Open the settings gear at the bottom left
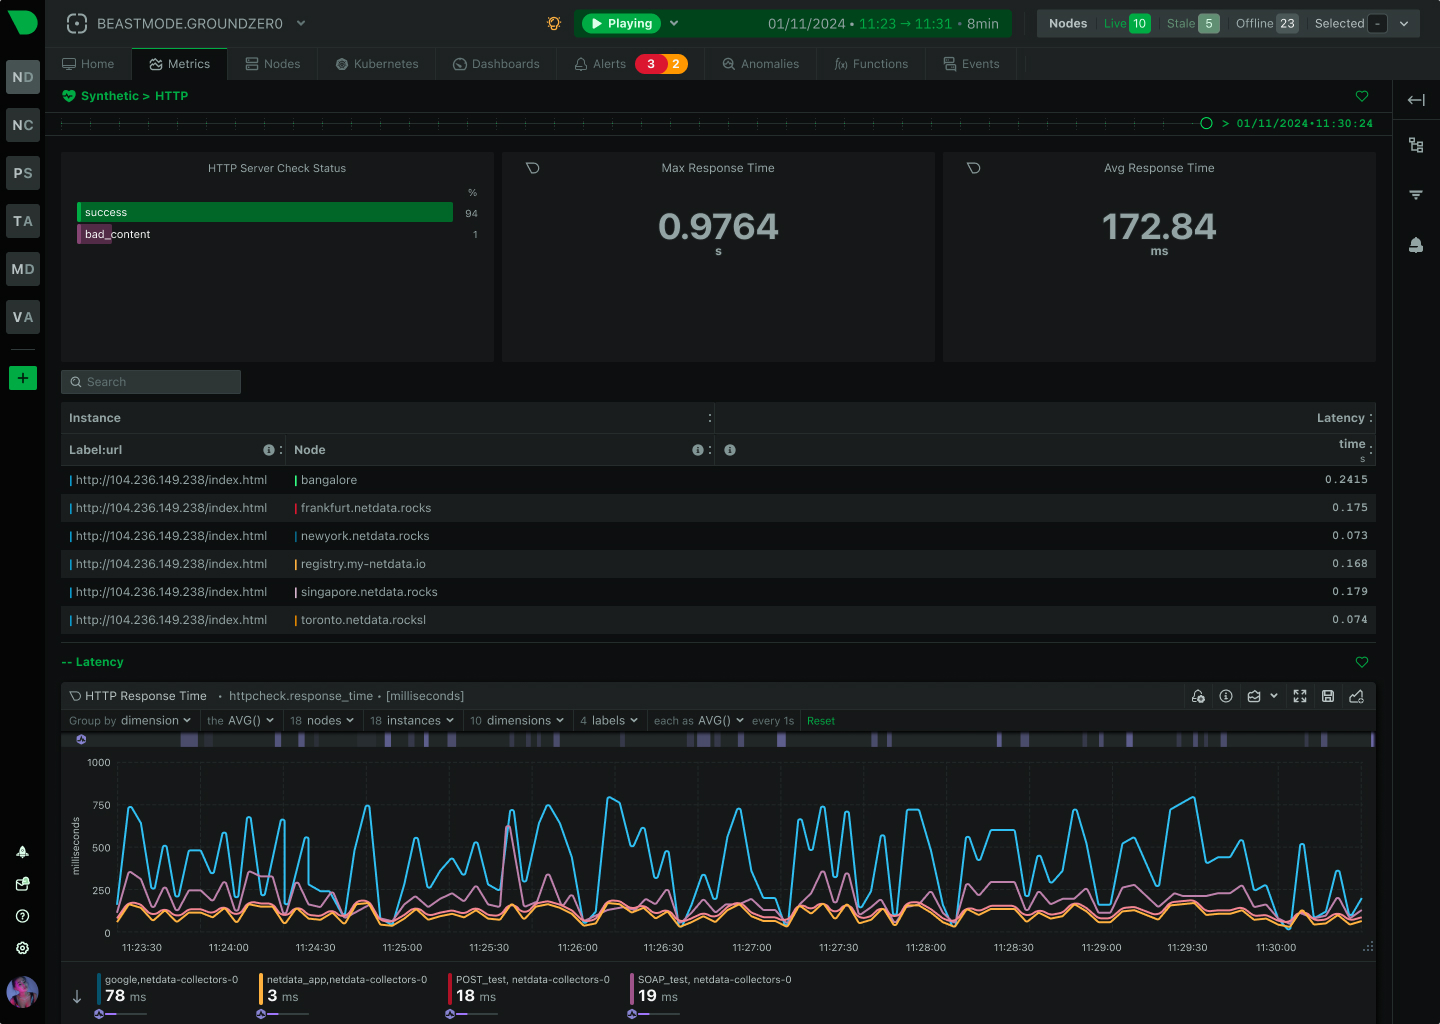This screenshot has height=1024, width=1440. click(x=22, y=947)
